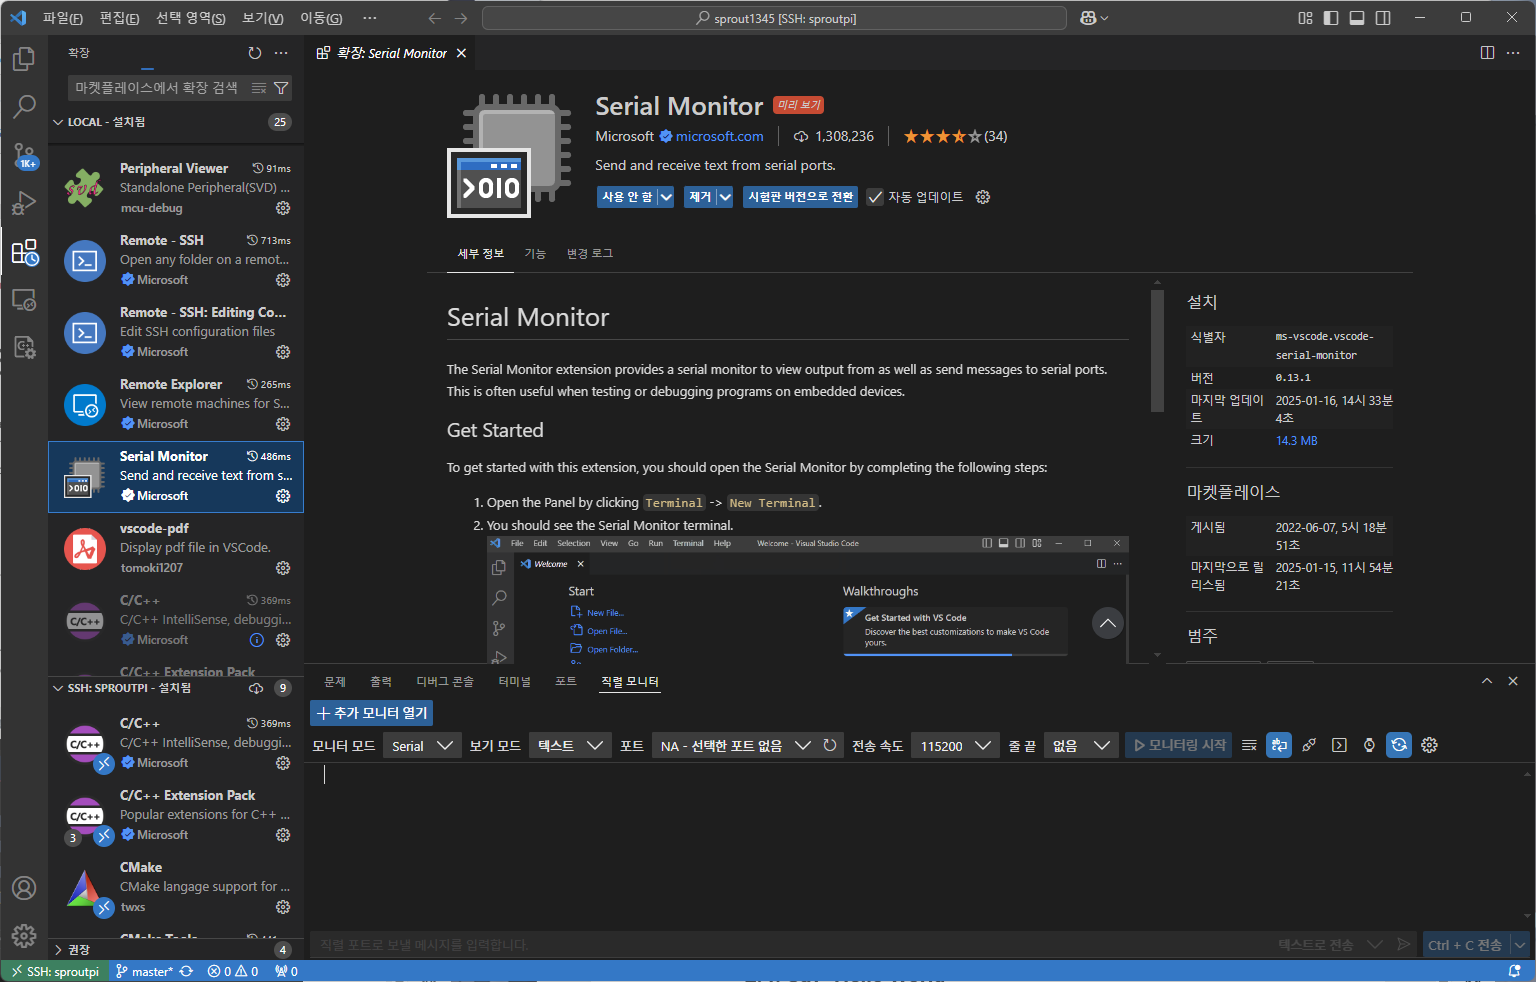Open the 줄 끝 없음 dropdown
Viewport: 1536px width, 982px height.
[1080, 745]
